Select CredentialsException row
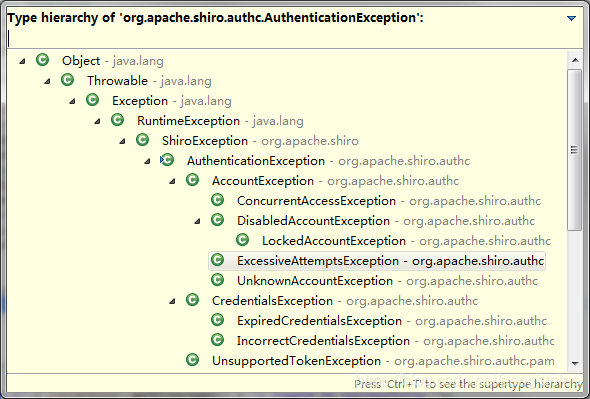This screenshot has width=590, height=399. point(345,300)
